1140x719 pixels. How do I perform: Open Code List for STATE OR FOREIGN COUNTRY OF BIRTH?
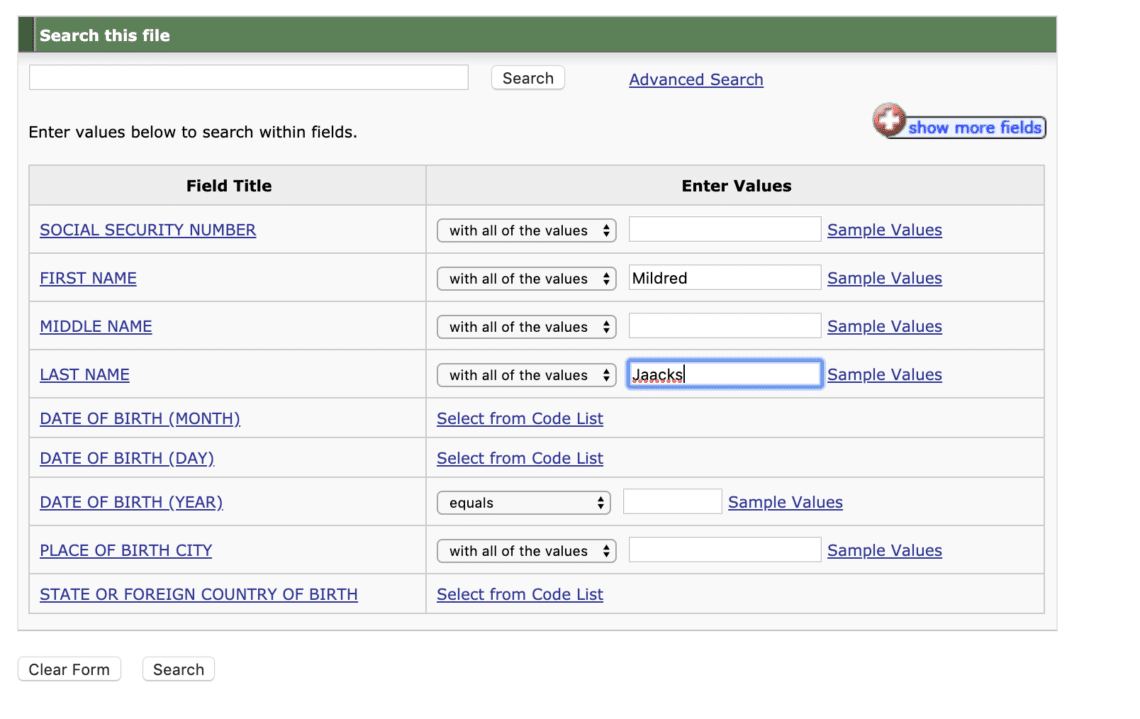(519, 594)
